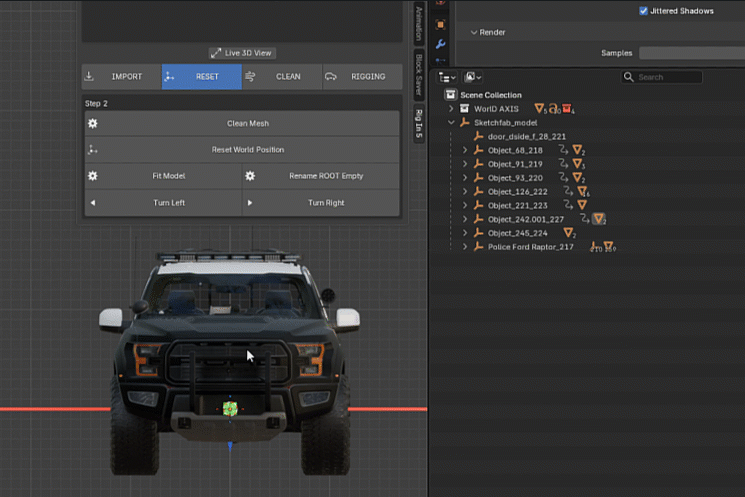
Task: Select the door_dside_f_28_221 row name
Action: (x=527, y=136)
